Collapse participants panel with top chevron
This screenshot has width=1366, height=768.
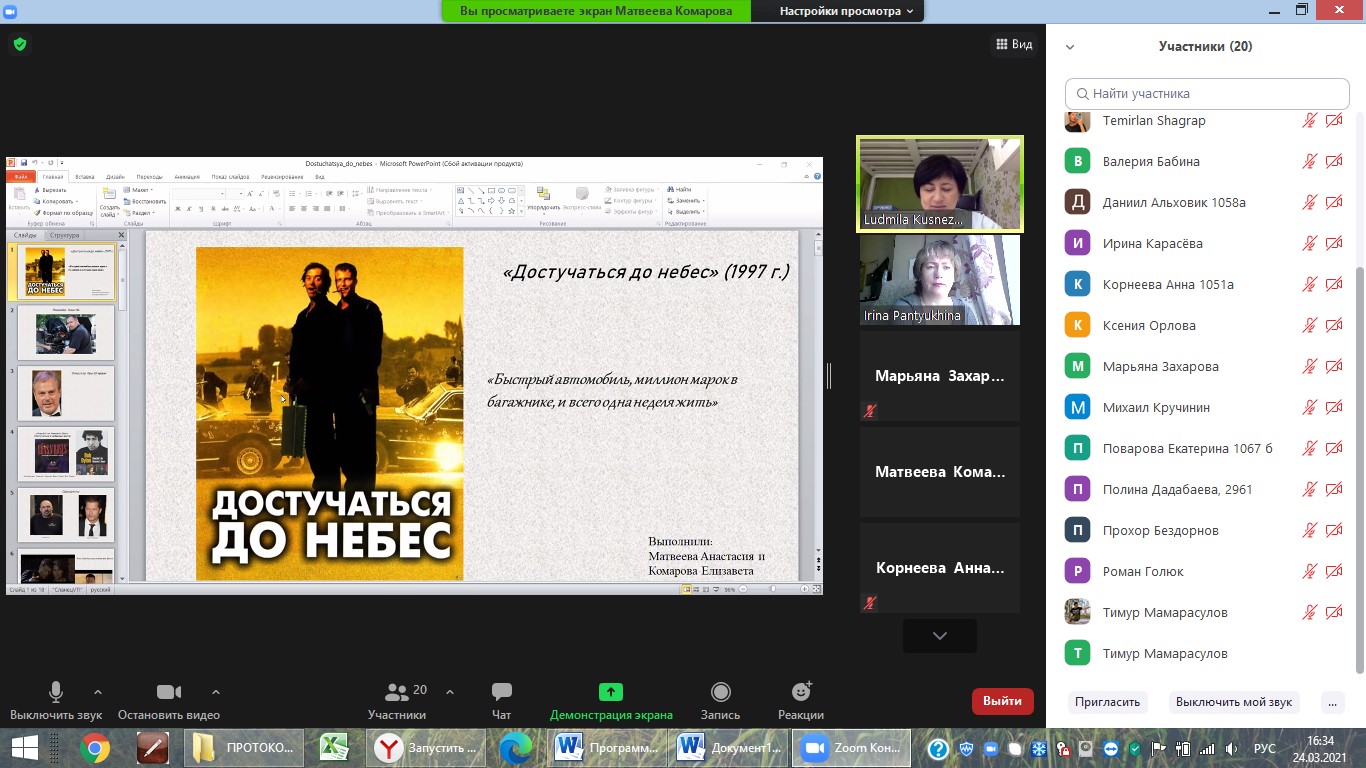(x=1070, y=47)
